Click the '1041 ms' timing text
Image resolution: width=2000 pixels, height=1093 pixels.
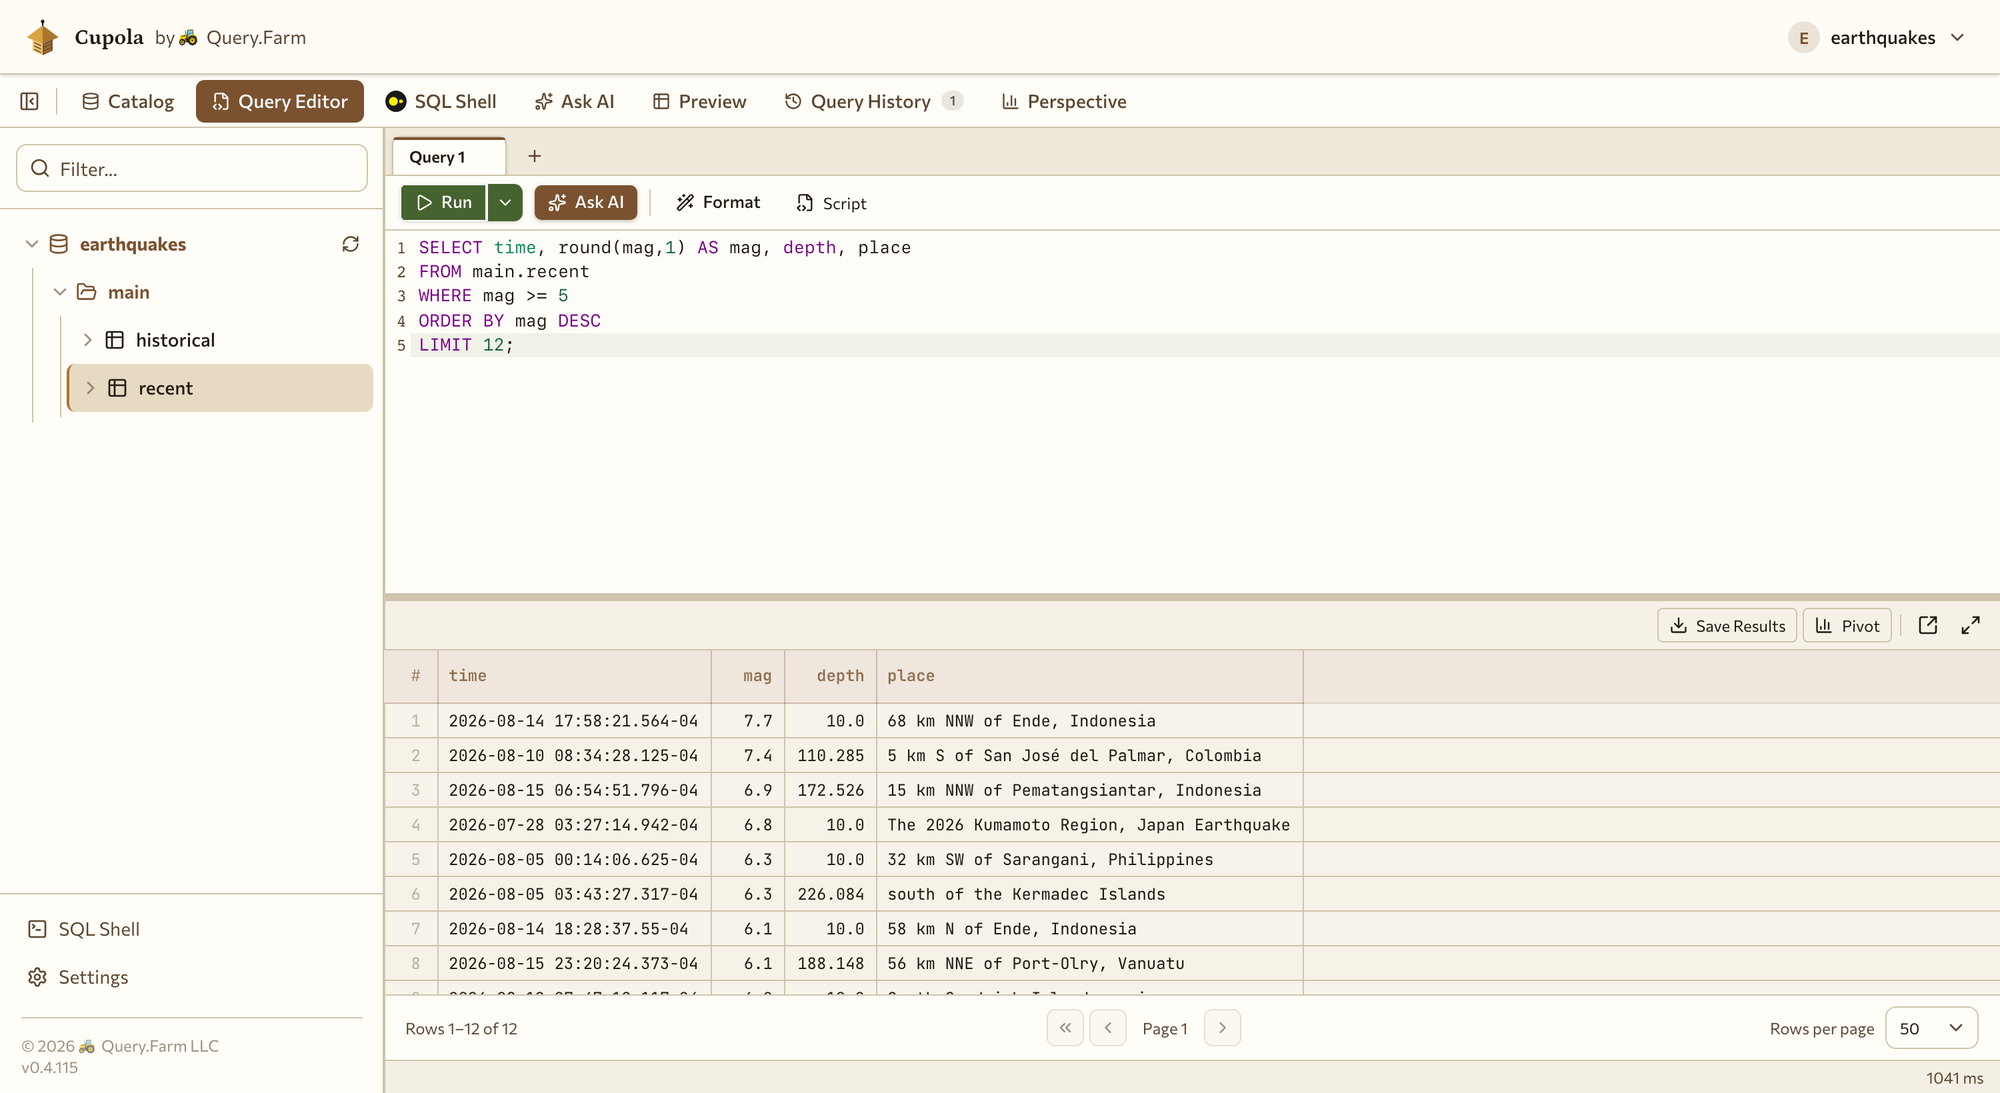tap(1955, 1078)
